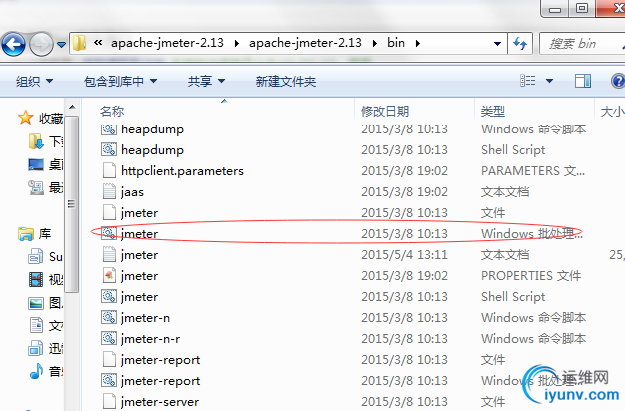Click the sidebar scrollbar up arrow
The width and height of the screenshot is (625, 411).
(x=72, y=107)
